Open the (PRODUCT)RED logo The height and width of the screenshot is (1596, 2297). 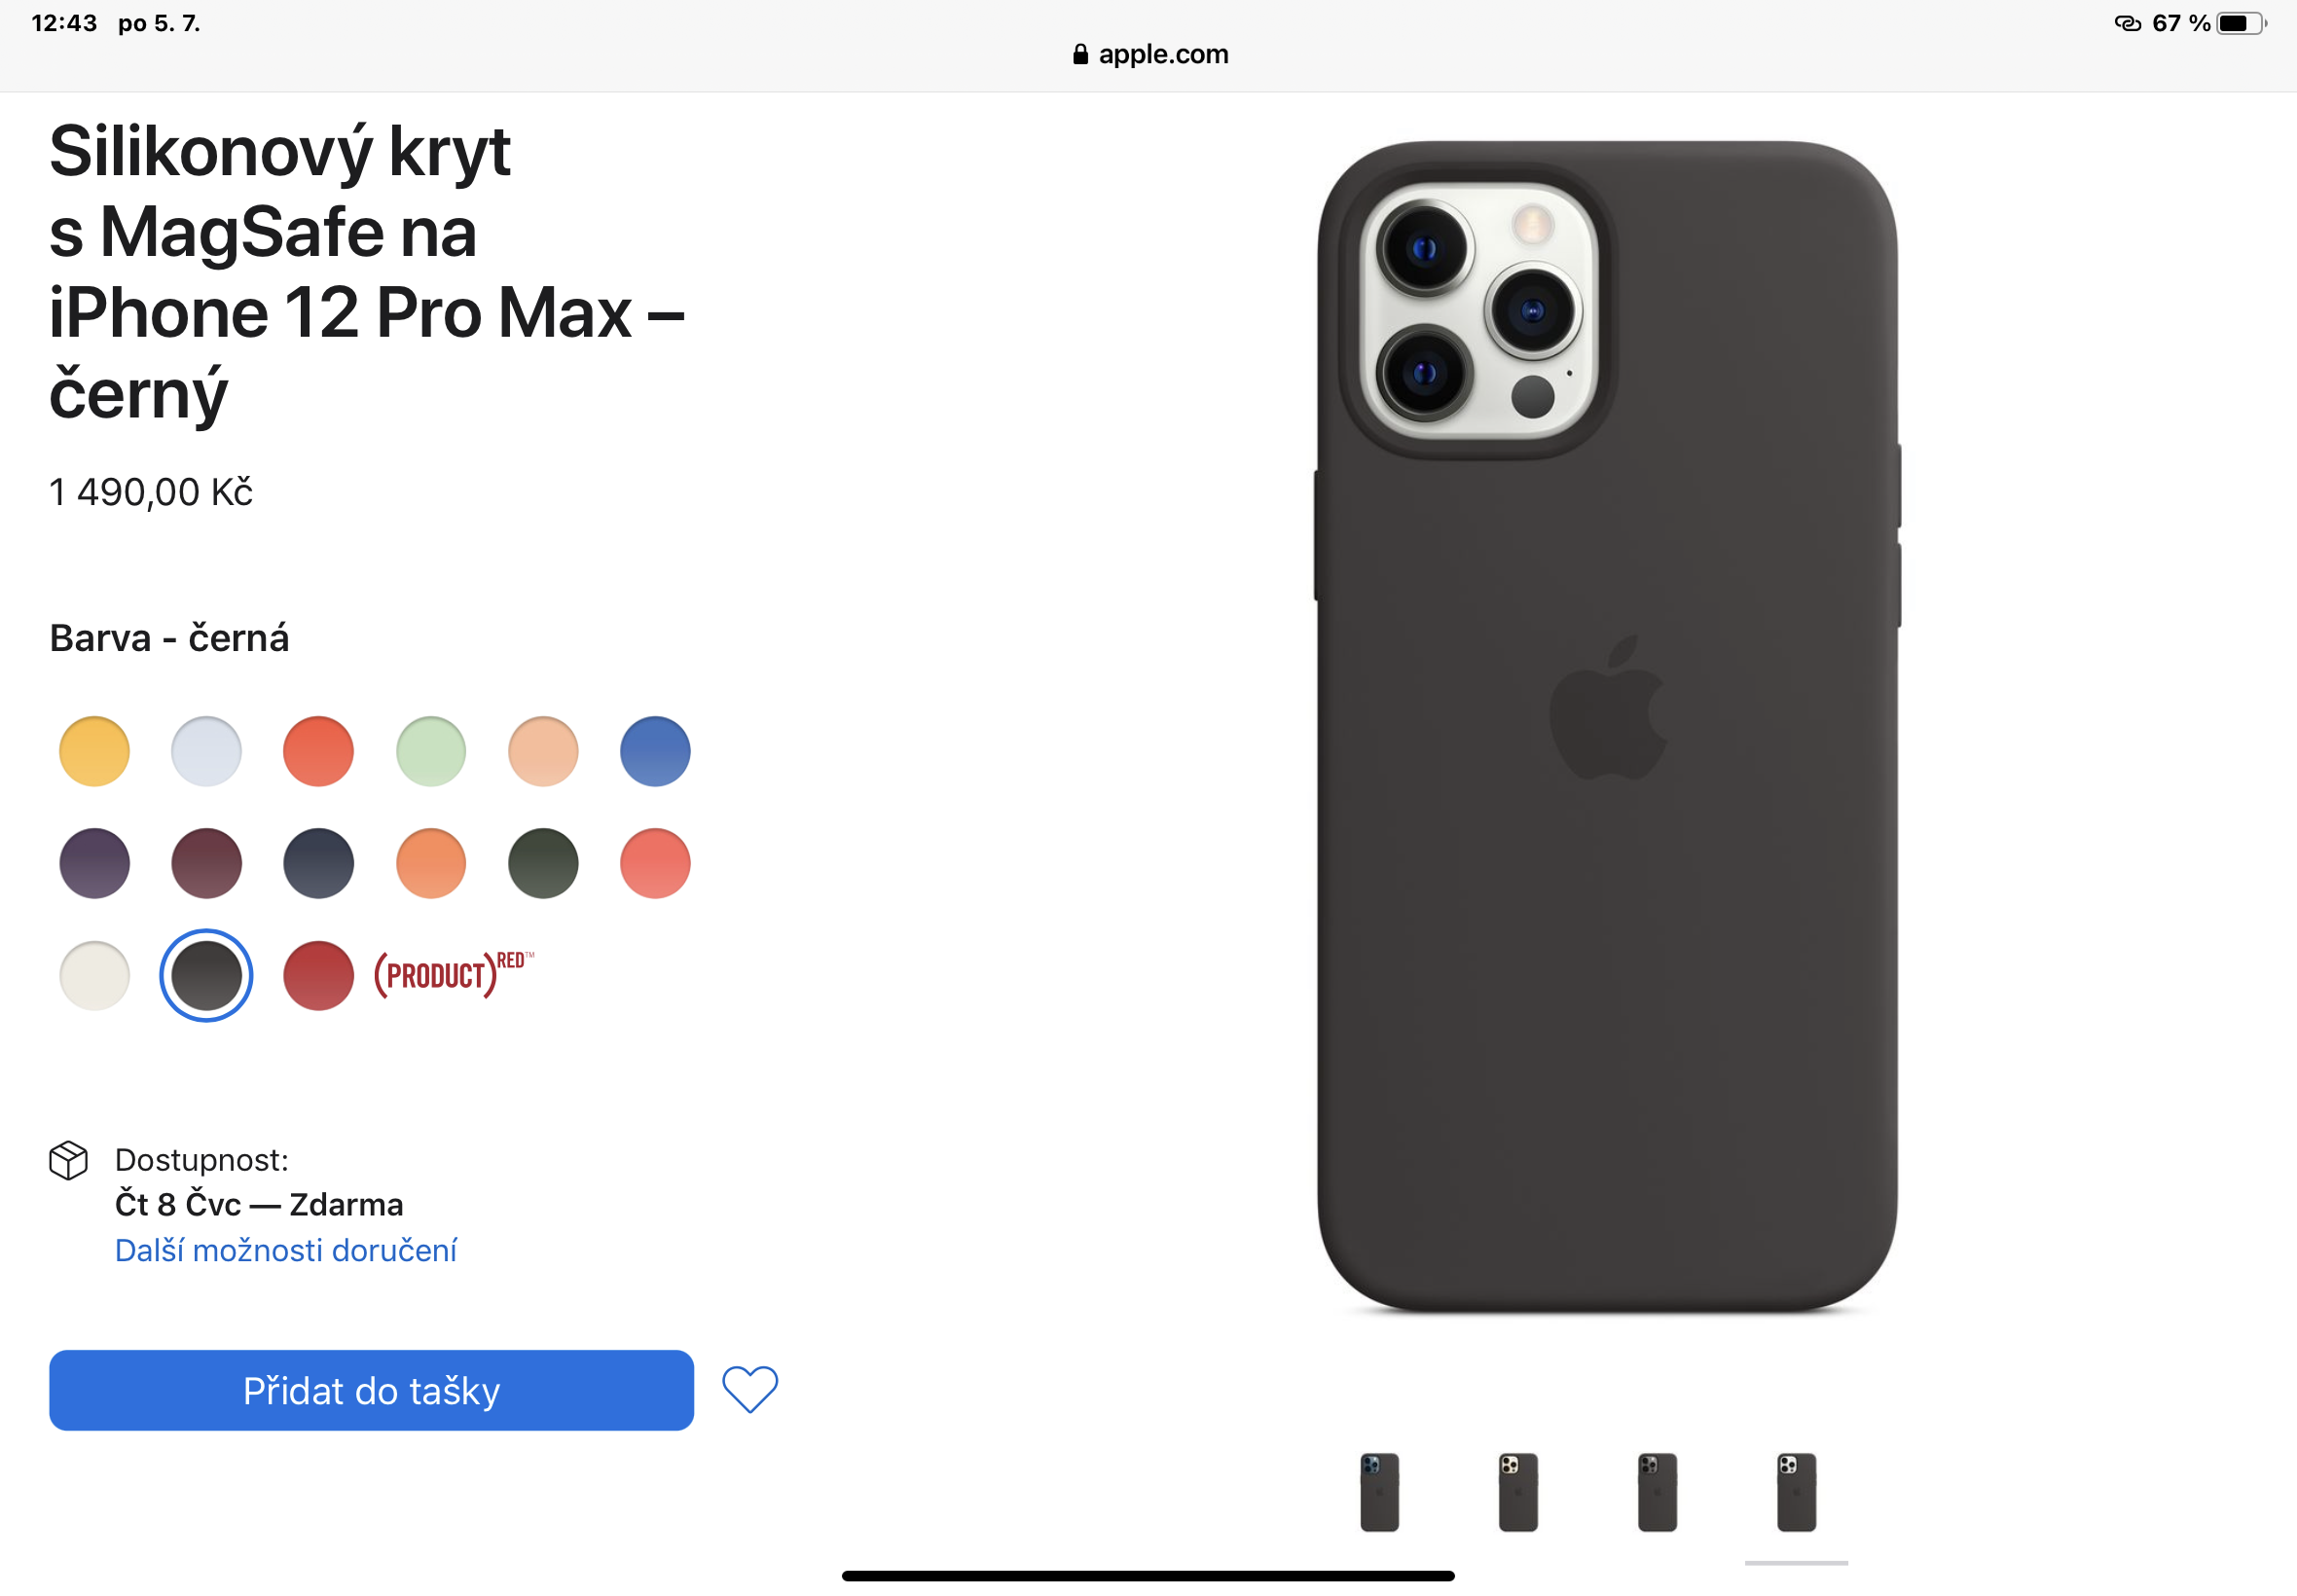[x=454, y=974]
